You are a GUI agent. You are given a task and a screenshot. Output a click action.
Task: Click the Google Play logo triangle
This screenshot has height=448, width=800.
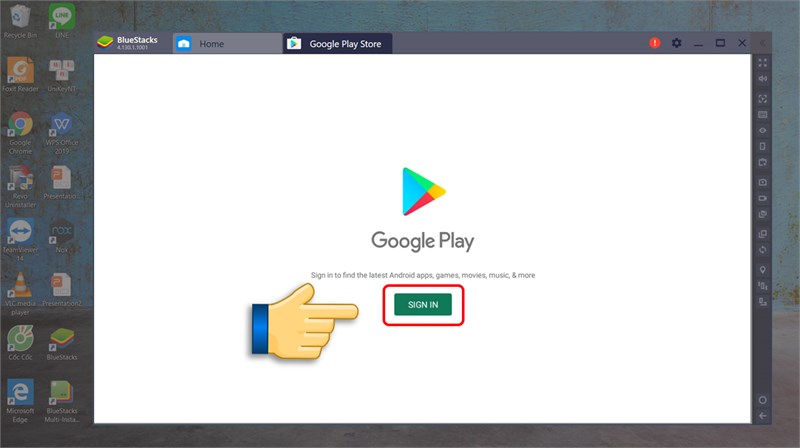click(423, 191)
